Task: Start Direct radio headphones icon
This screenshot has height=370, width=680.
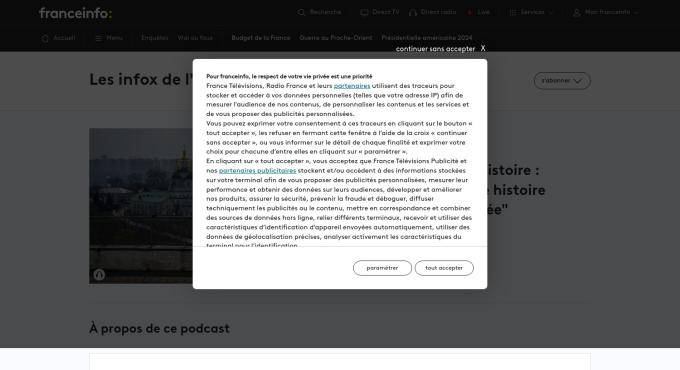Action: point(413,13)
